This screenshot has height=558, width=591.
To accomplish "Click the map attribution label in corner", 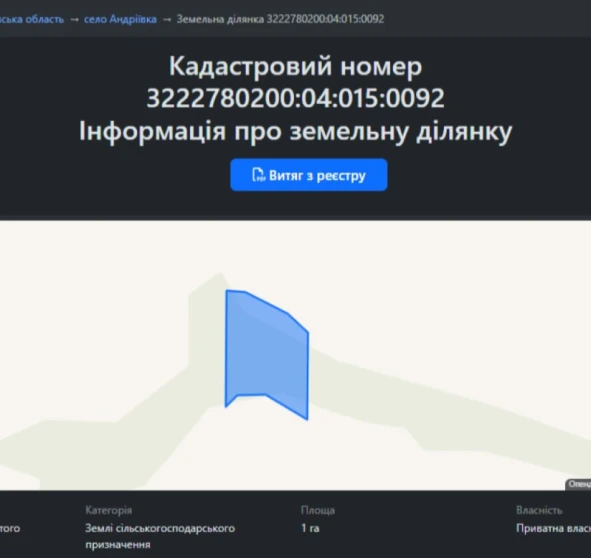I will (x=578, y=484).
